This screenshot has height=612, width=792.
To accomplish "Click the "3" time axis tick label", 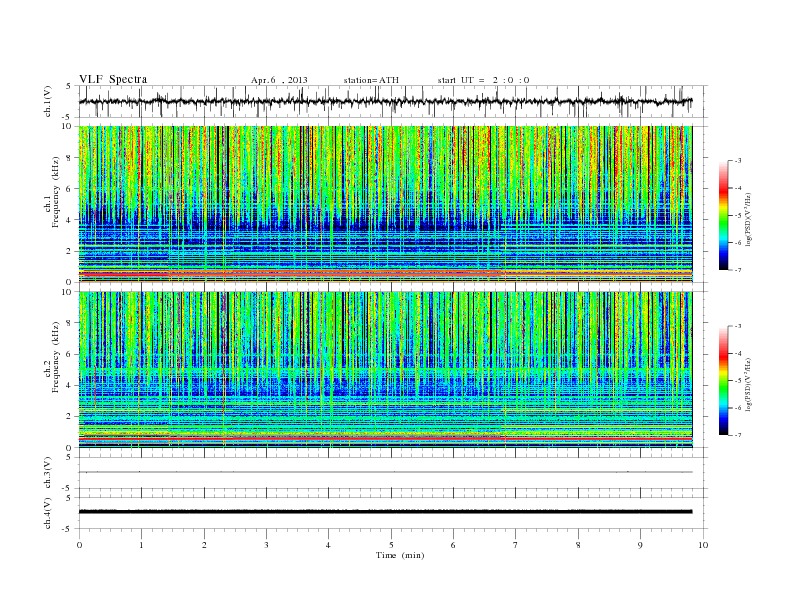I will click(x=266, y=545).
